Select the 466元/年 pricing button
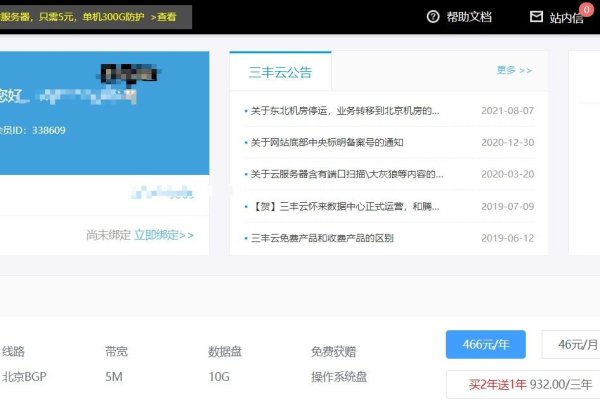The height and width of the screenshot is (400, 600). (x=486, y=344)
